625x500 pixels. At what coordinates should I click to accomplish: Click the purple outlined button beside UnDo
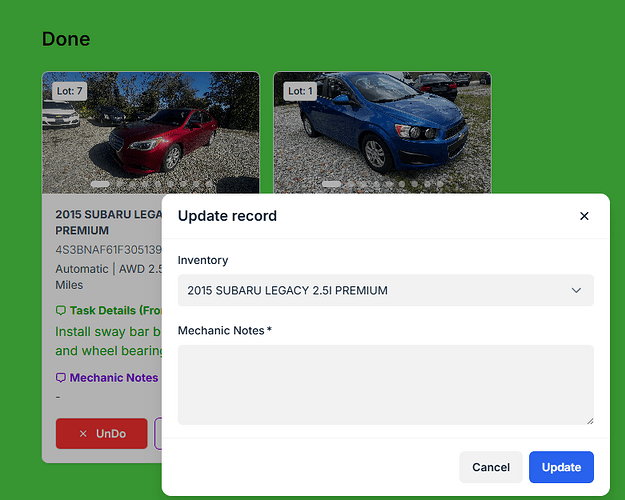(x=158, y=434)
